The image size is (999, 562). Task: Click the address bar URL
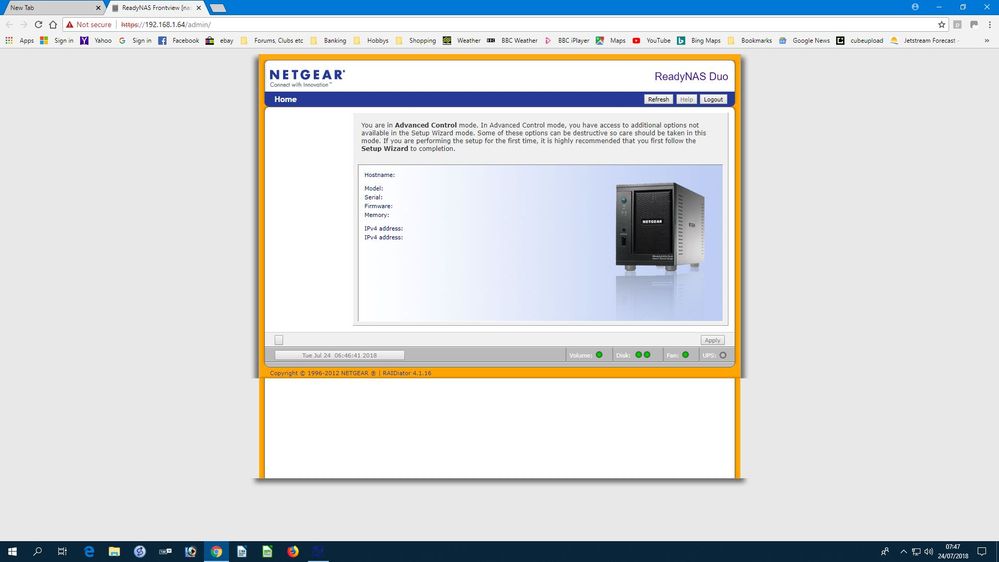tap(166, 24)
